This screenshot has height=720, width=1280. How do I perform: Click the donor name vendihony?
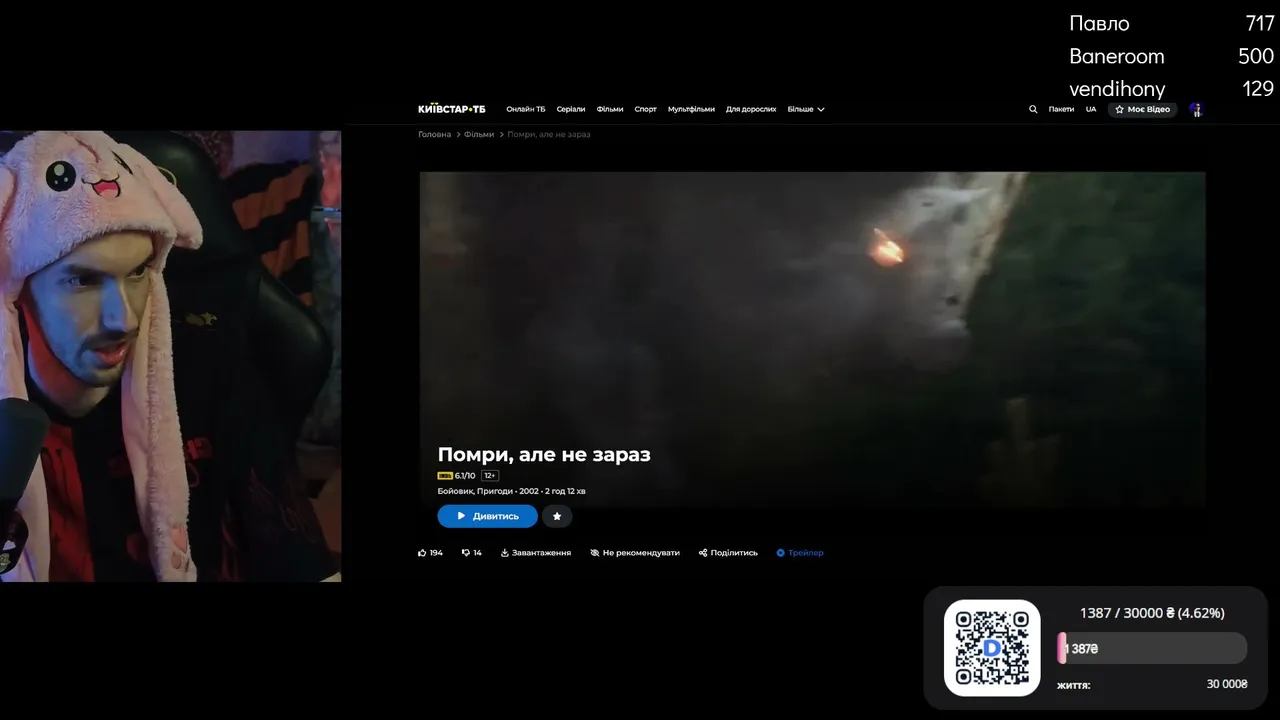point(1117,89)
